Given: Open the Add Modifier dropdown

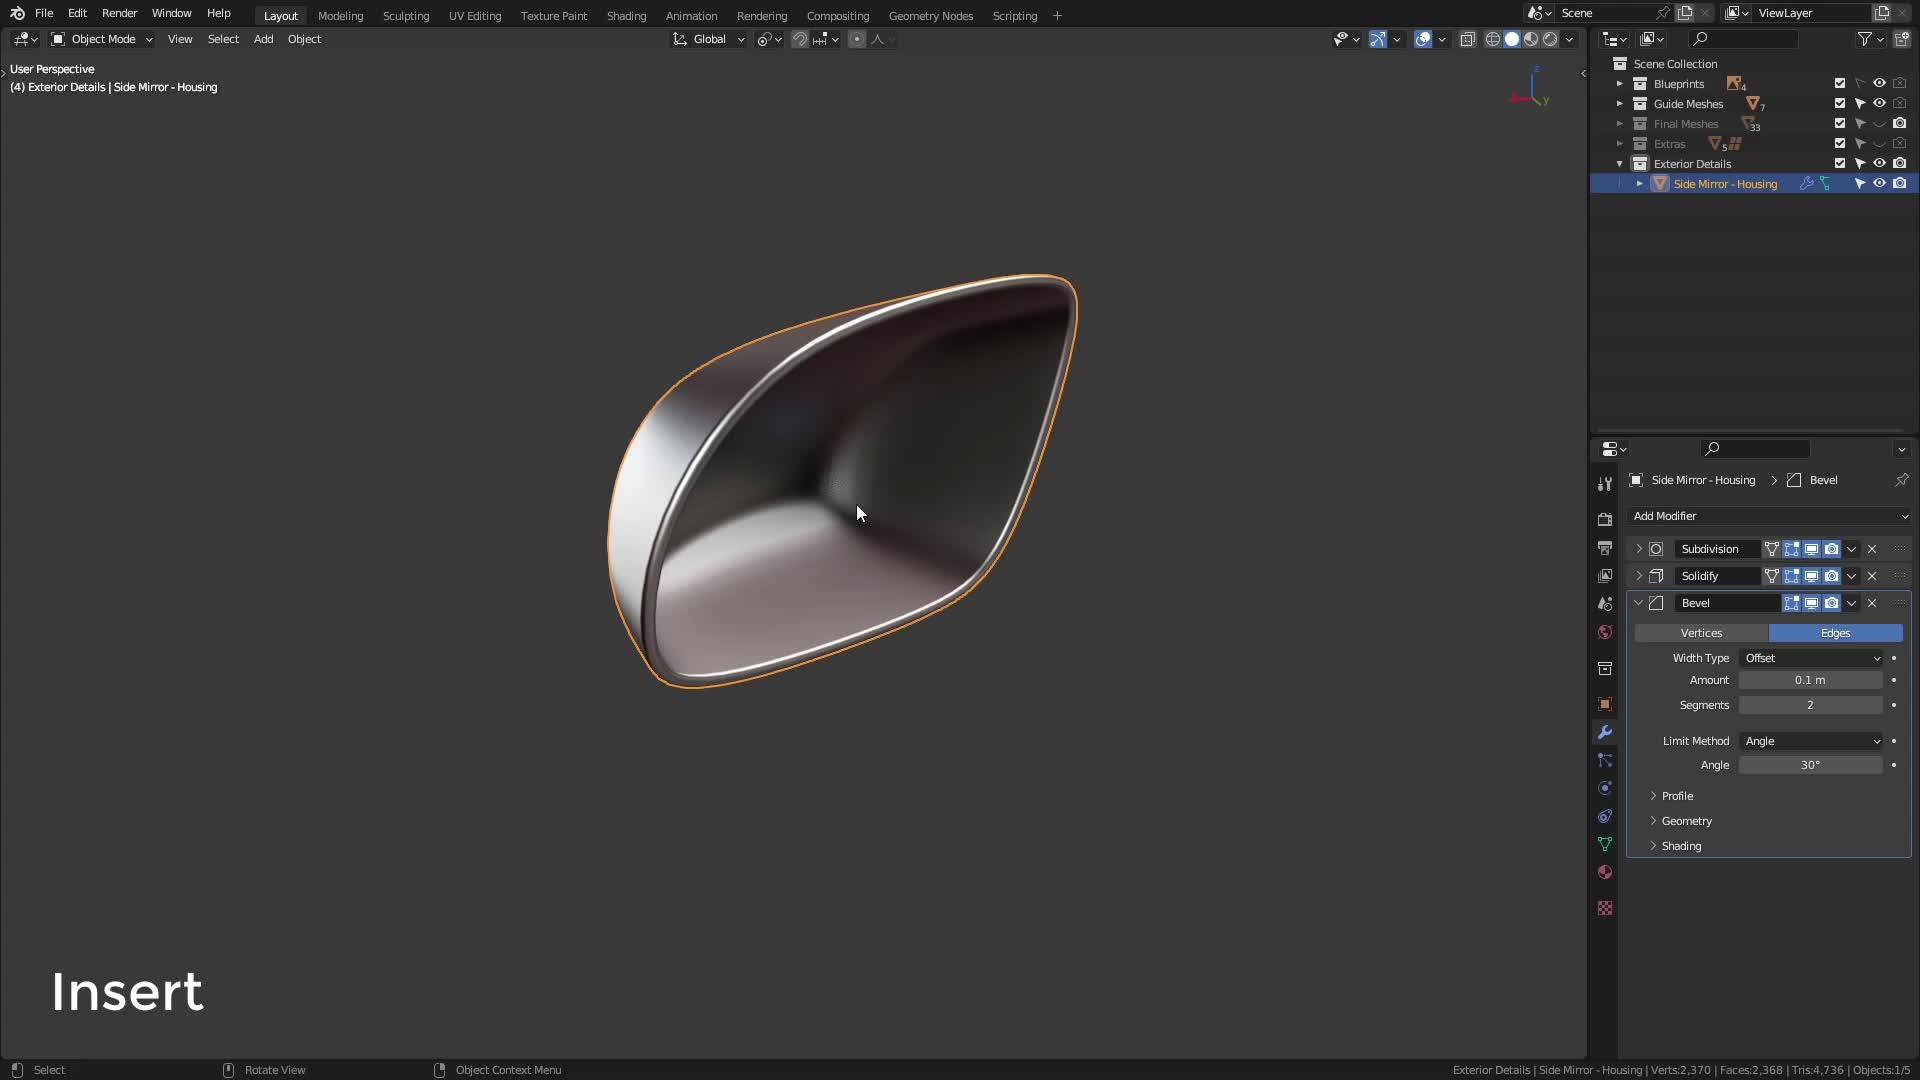Looking at the screenshot, I should [1769, 516].
